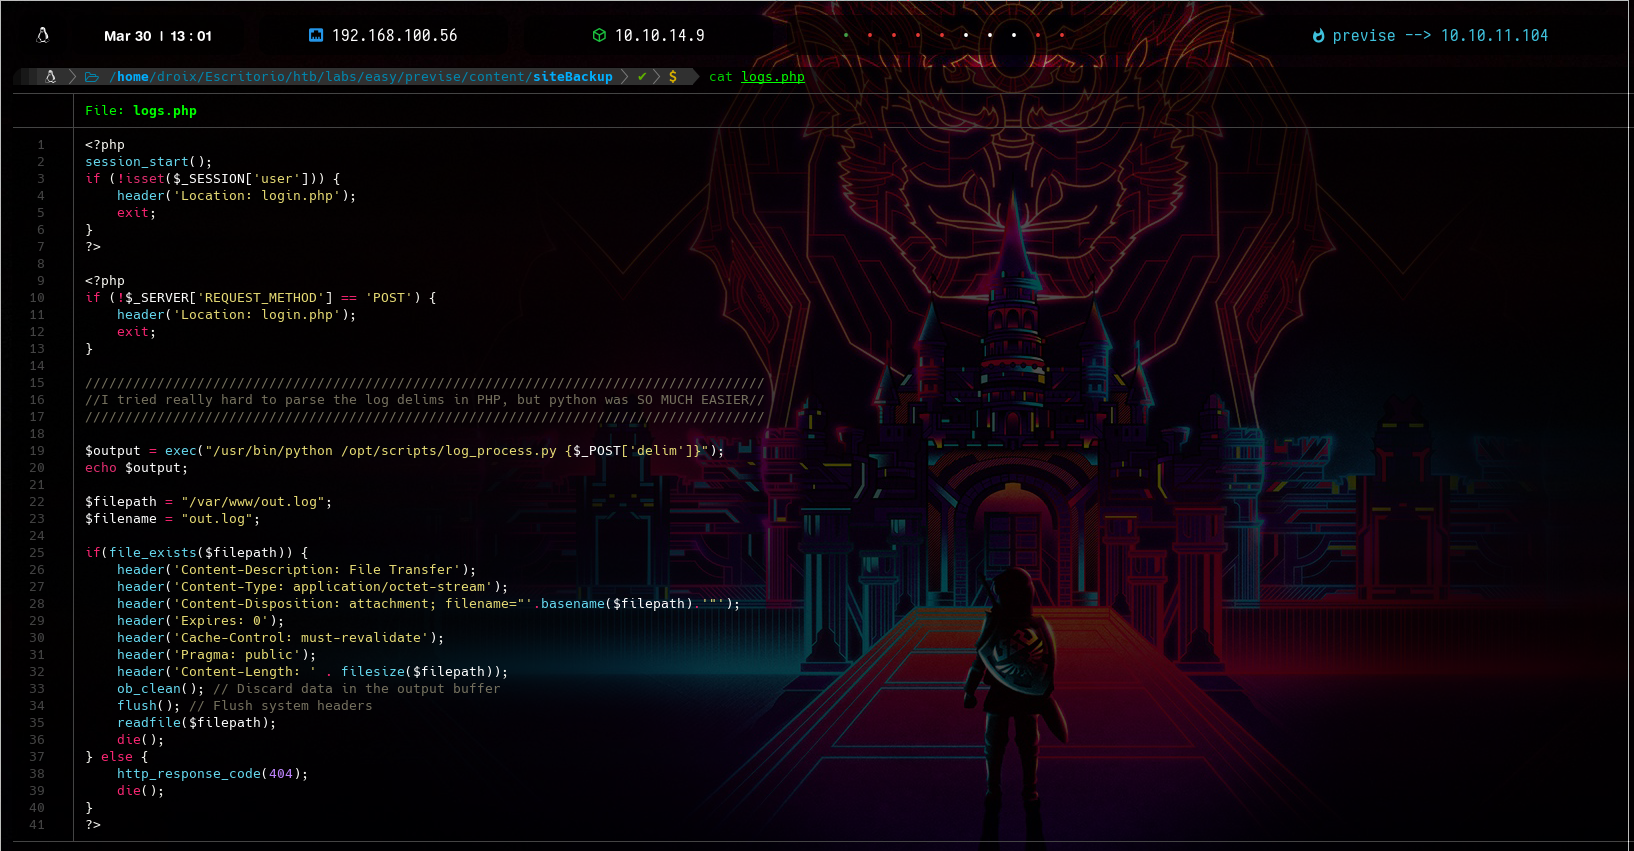Screen dimensions: 1634x851
Task: Click the blue ethernet icon beside 192.168.100.56
Action: [x=316, y=35]
